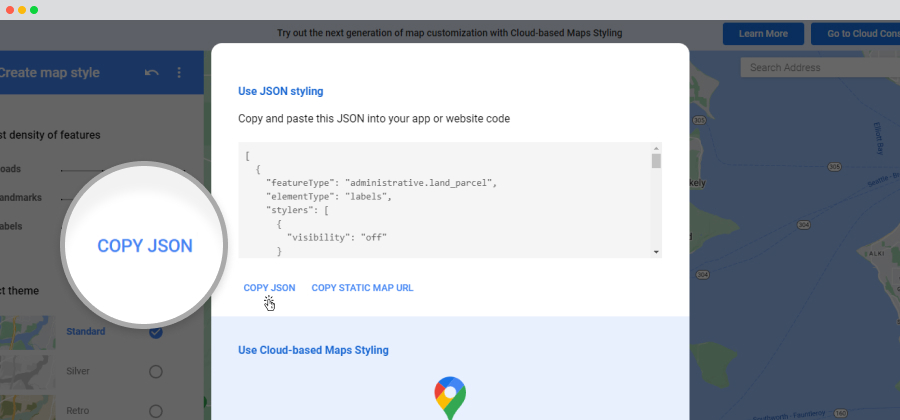Click the Learn More button

coord(763,34)
